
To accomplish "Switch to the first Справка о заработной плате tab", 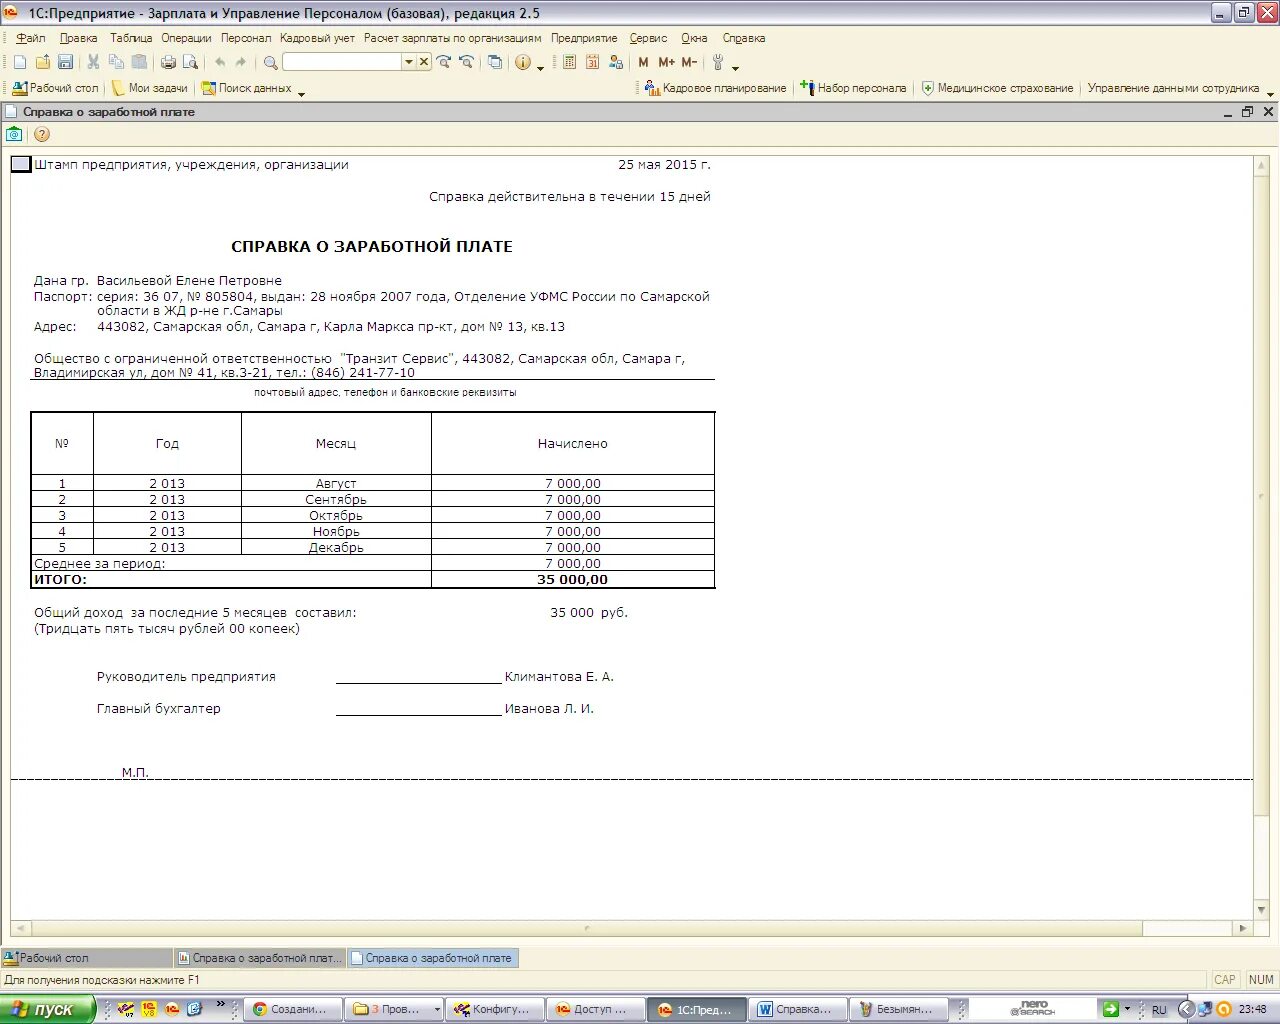I will click(260, 958).
